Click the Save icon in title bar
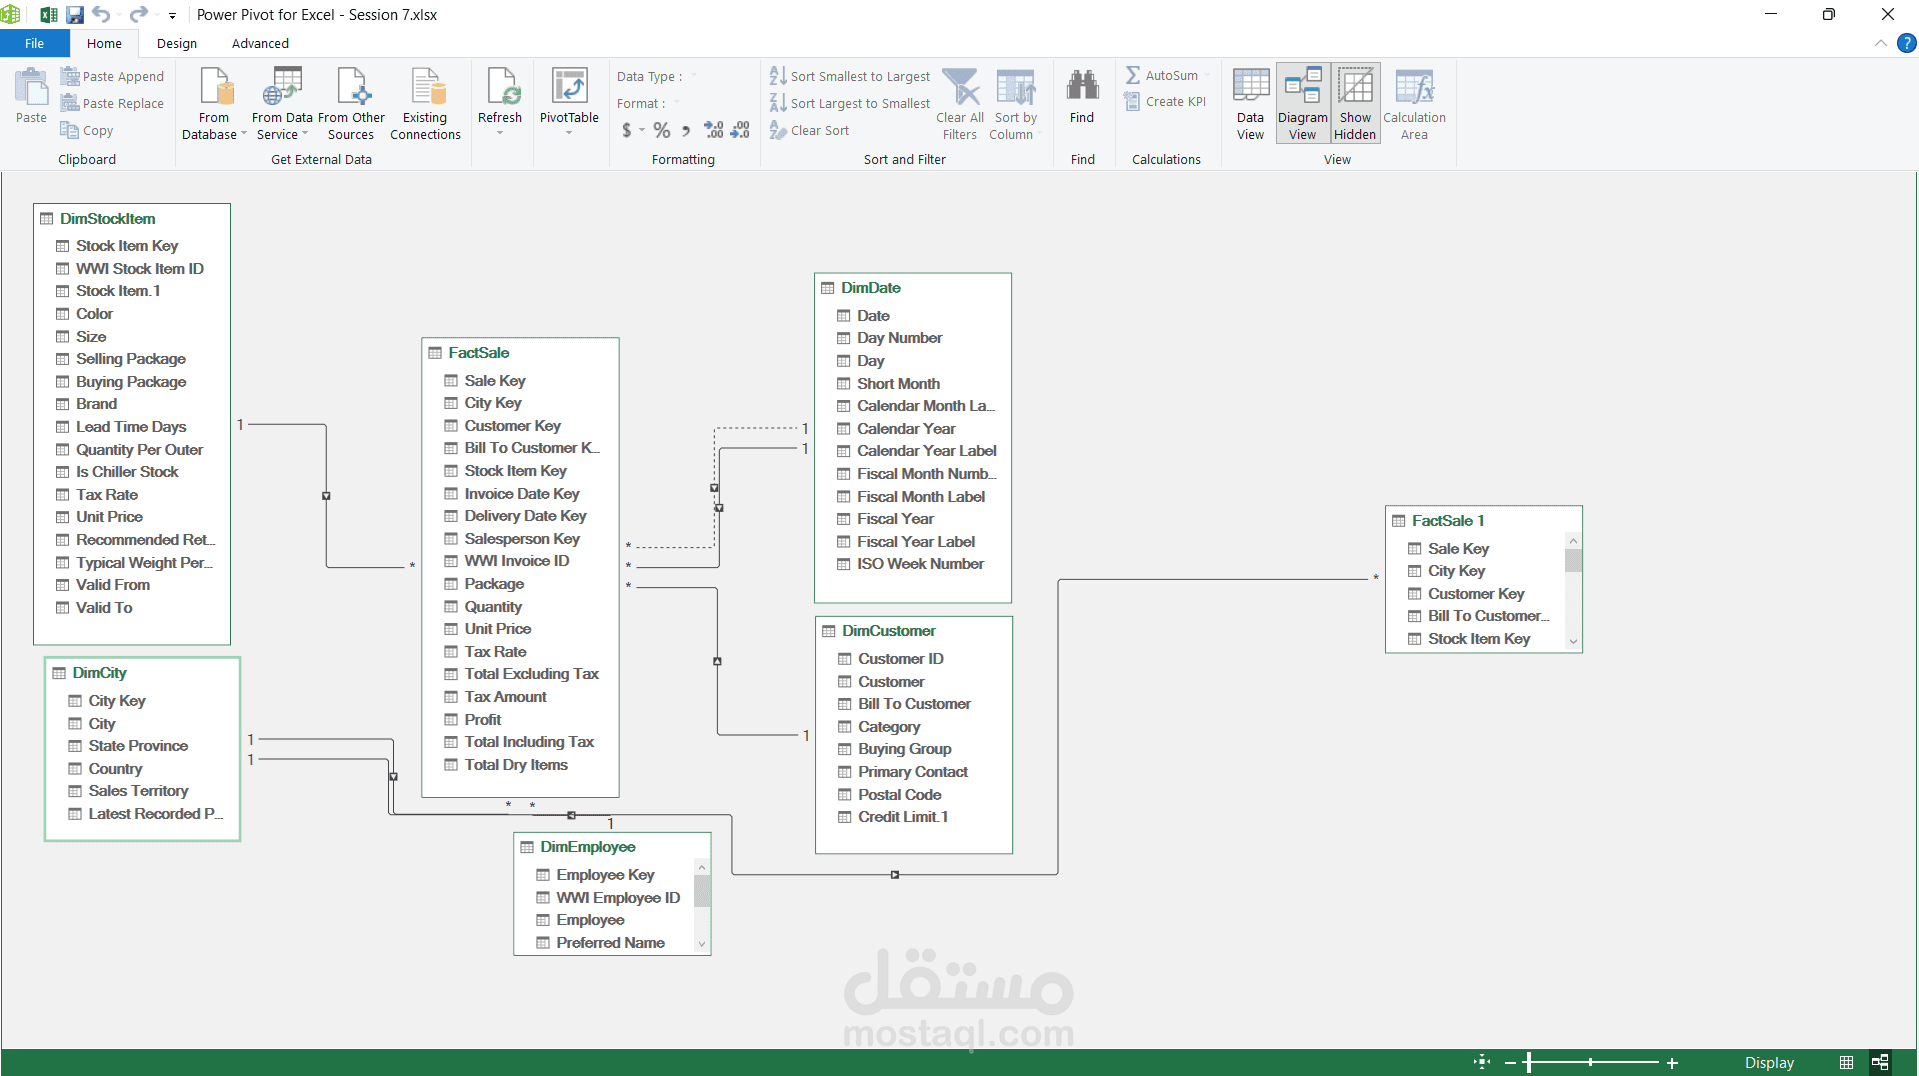Image resolution: width=1919 pixels, height=1076 pixels. point(75,14)
